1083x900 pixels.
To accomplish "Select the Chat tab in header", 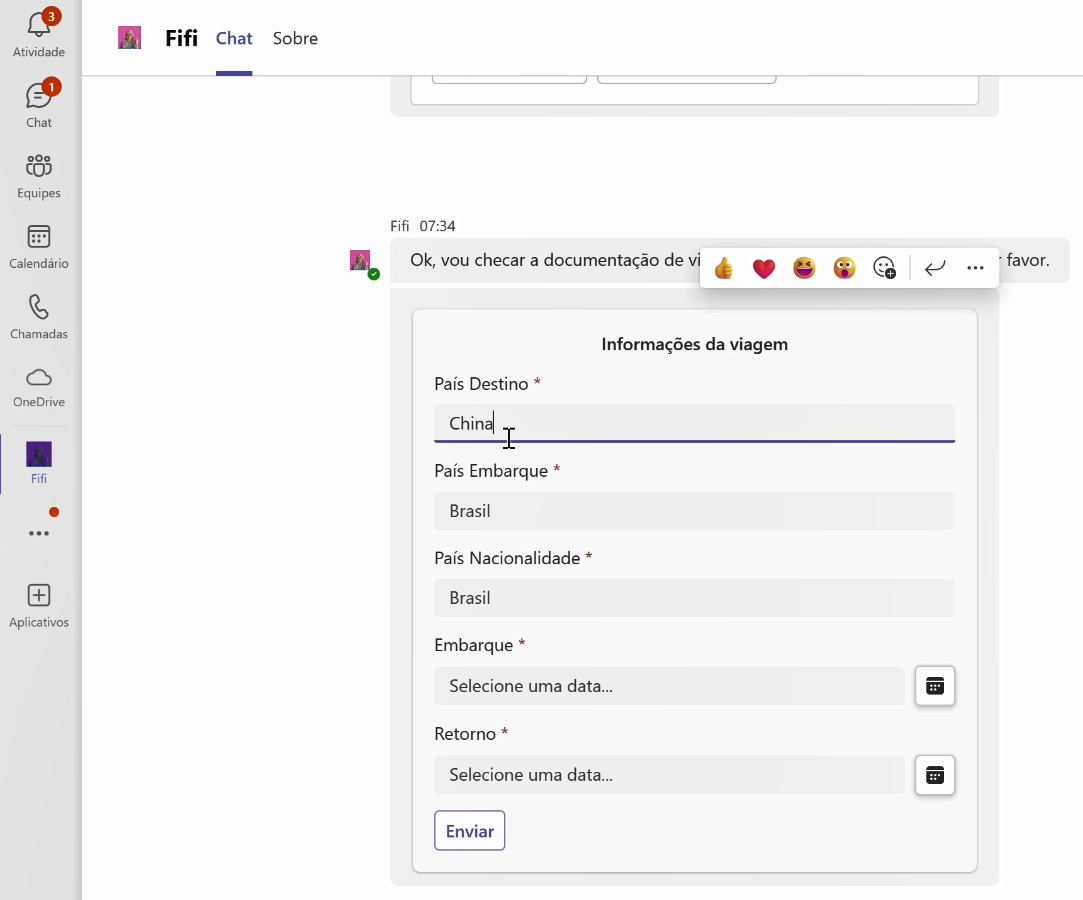I will click(x=234, y=39).
